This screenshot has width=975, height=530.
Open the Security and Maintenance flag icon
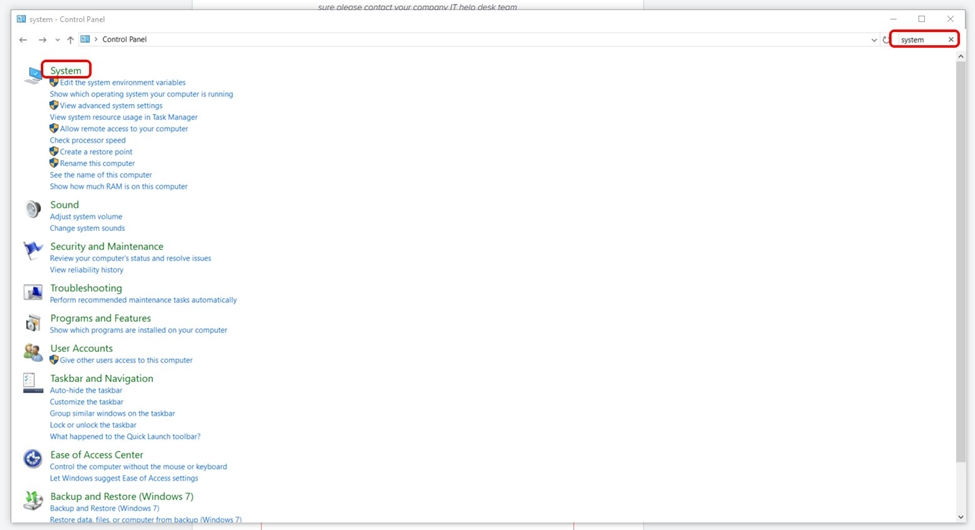33,251
